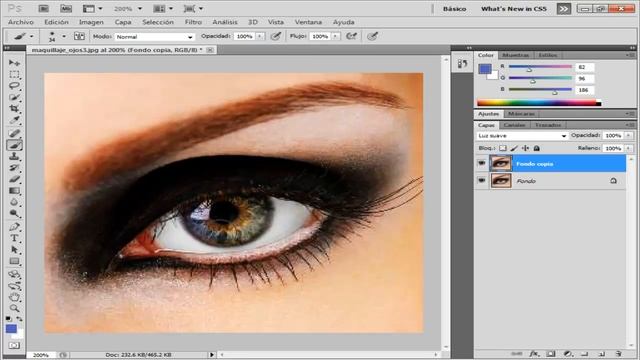Launch Mini Bridge from the application bar

pyautogui.click(x=66, y=9)
